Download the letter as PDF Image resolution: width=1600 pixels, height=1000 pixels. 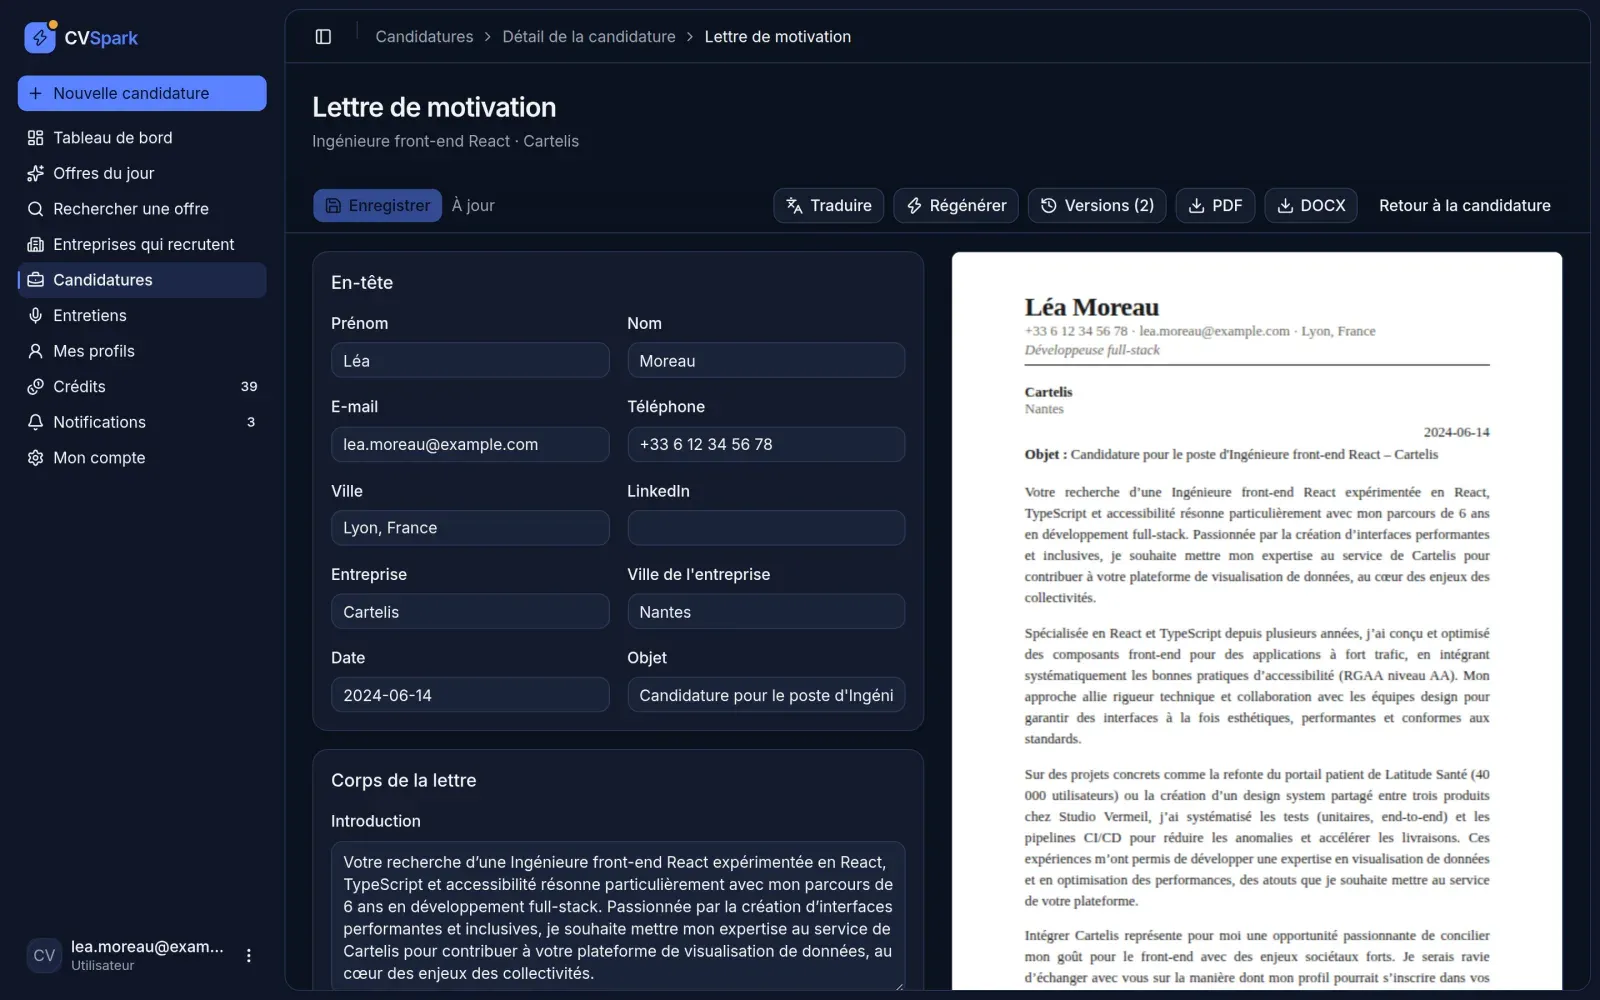coord(1215,205)
